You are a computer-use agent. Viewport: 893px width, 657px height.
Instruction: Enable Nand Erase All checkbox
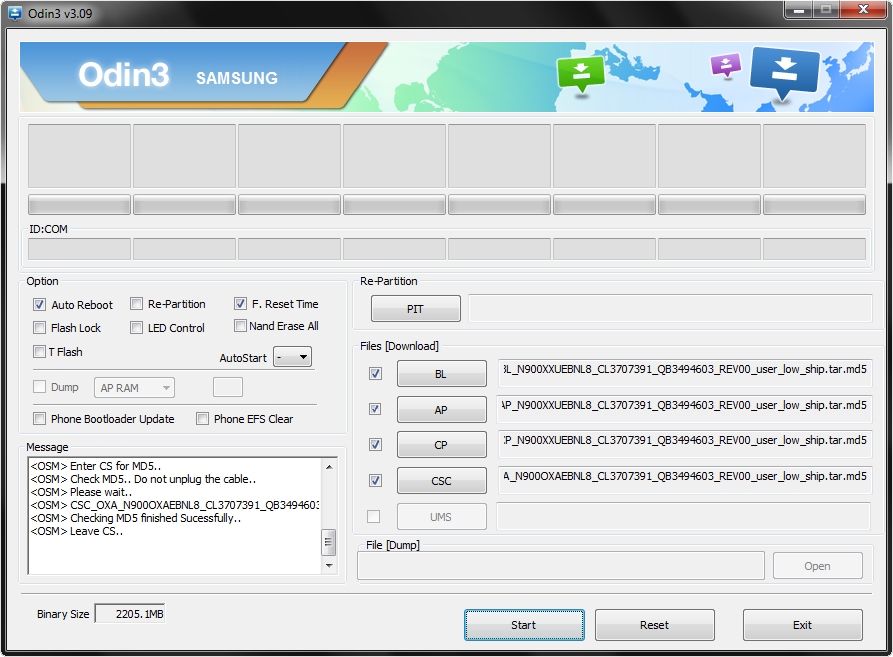[x=241, y=326]
